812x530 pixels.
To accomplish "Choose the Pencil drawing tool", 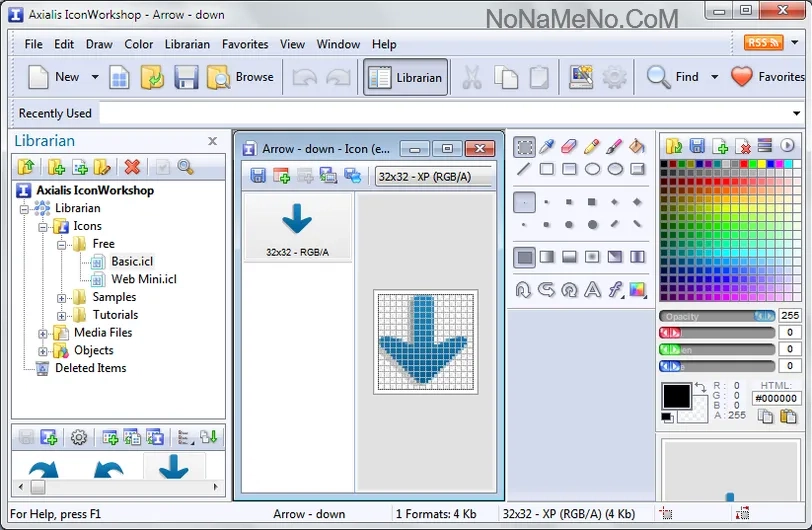I will pos(592,147).
